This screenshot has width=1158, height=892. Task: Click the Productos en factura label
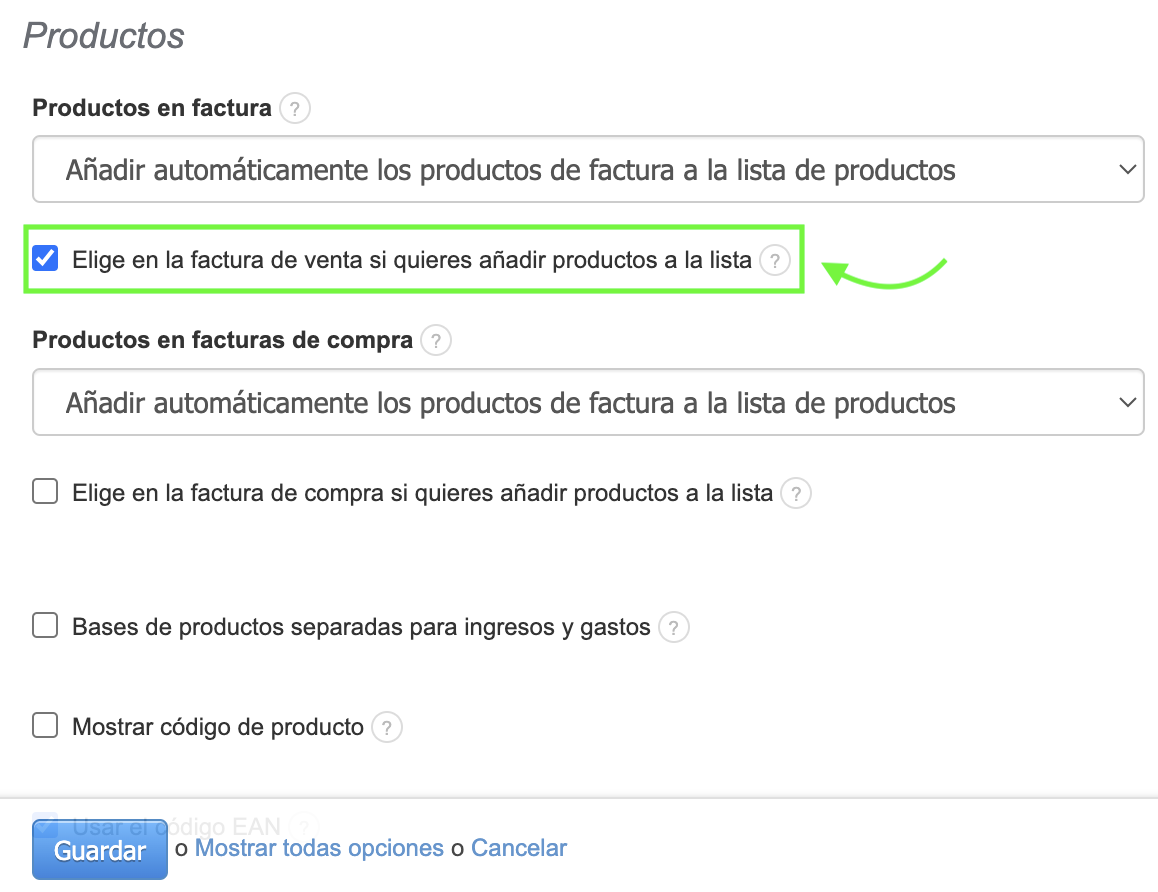click(x=152, y=108)
